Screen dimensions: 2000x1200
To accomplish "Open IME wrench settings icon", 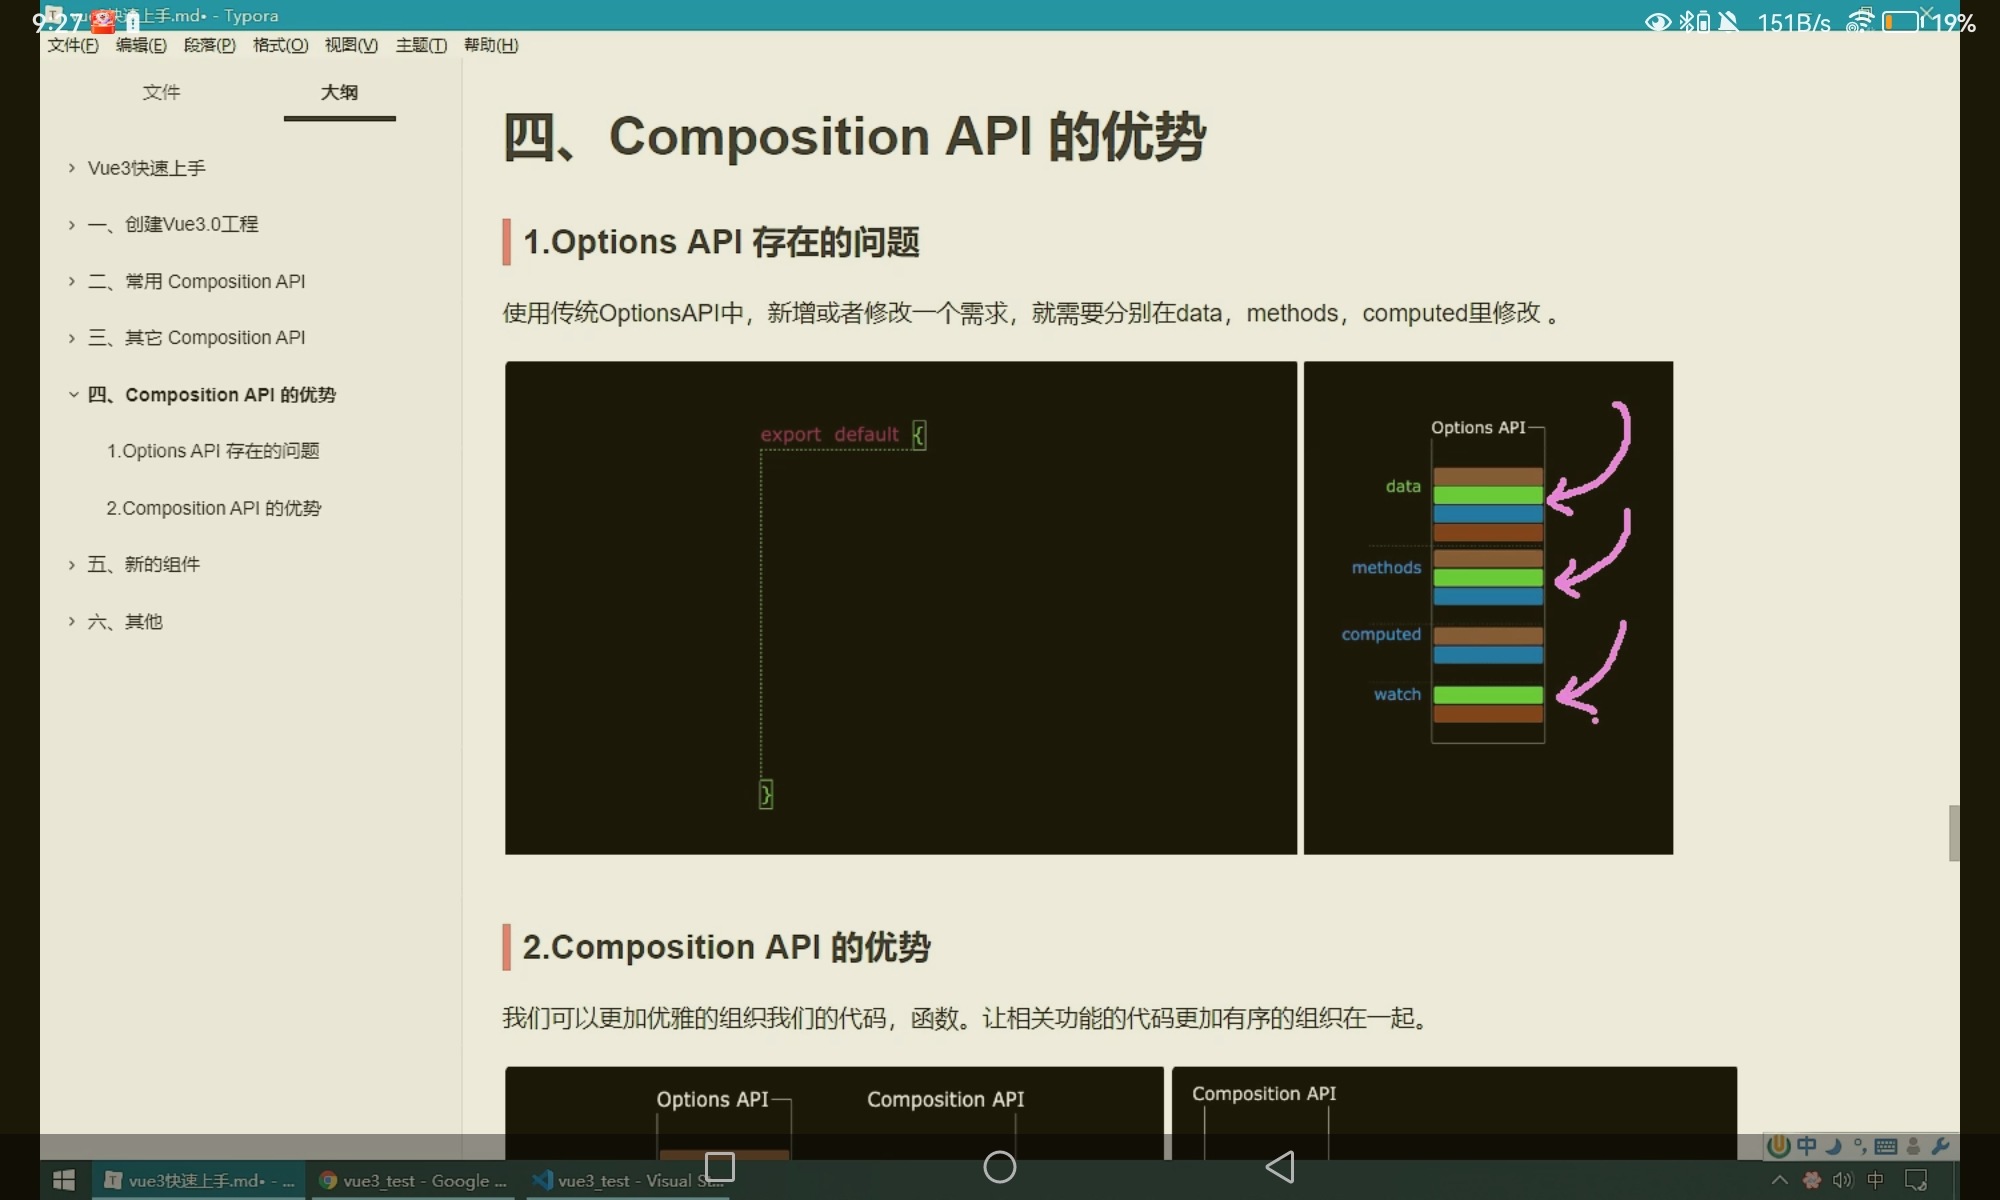I will 1941,1146.
